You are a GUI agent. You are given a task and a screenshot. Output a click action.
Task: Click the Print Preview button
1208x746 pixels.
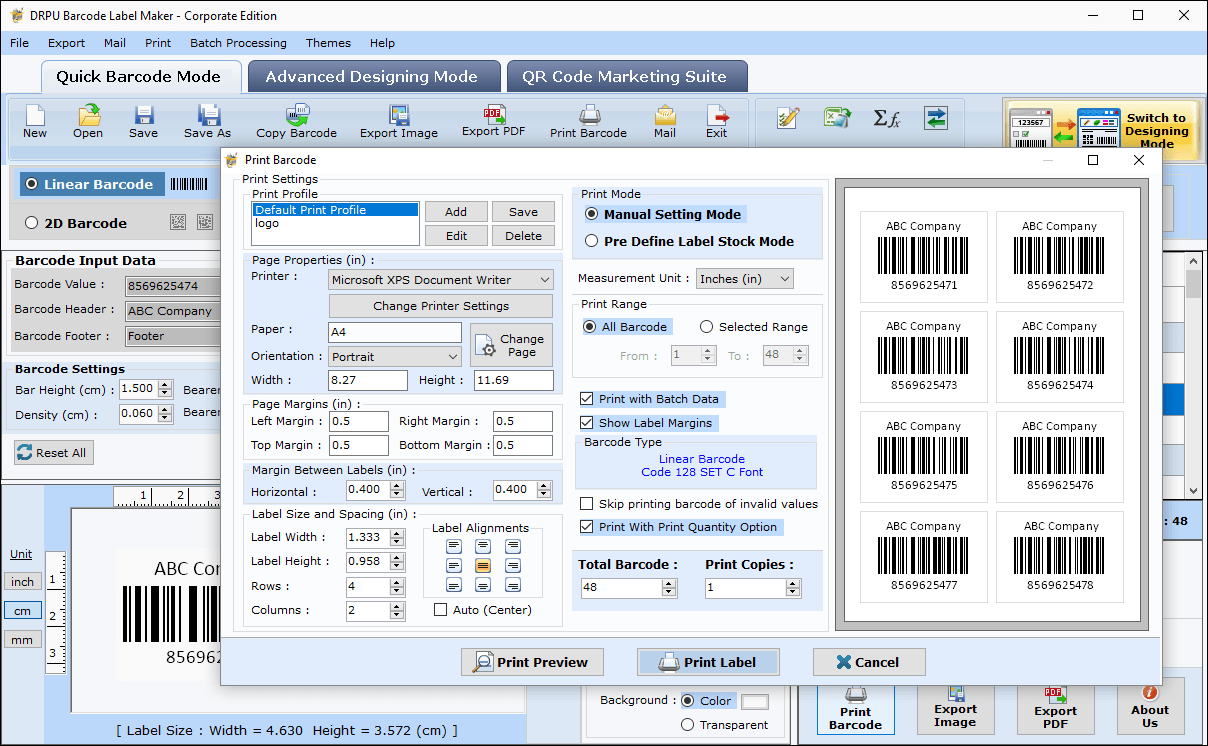(x=532, y=662)
